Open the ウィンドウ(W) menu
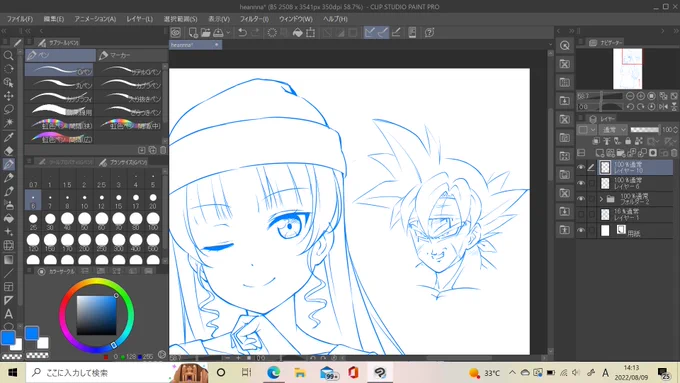 click(296, 19)
